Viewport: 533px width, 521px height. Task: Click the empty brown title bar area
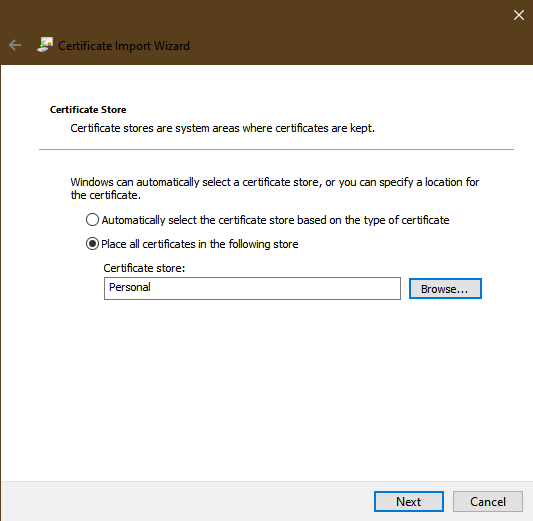tap(340, 32)
